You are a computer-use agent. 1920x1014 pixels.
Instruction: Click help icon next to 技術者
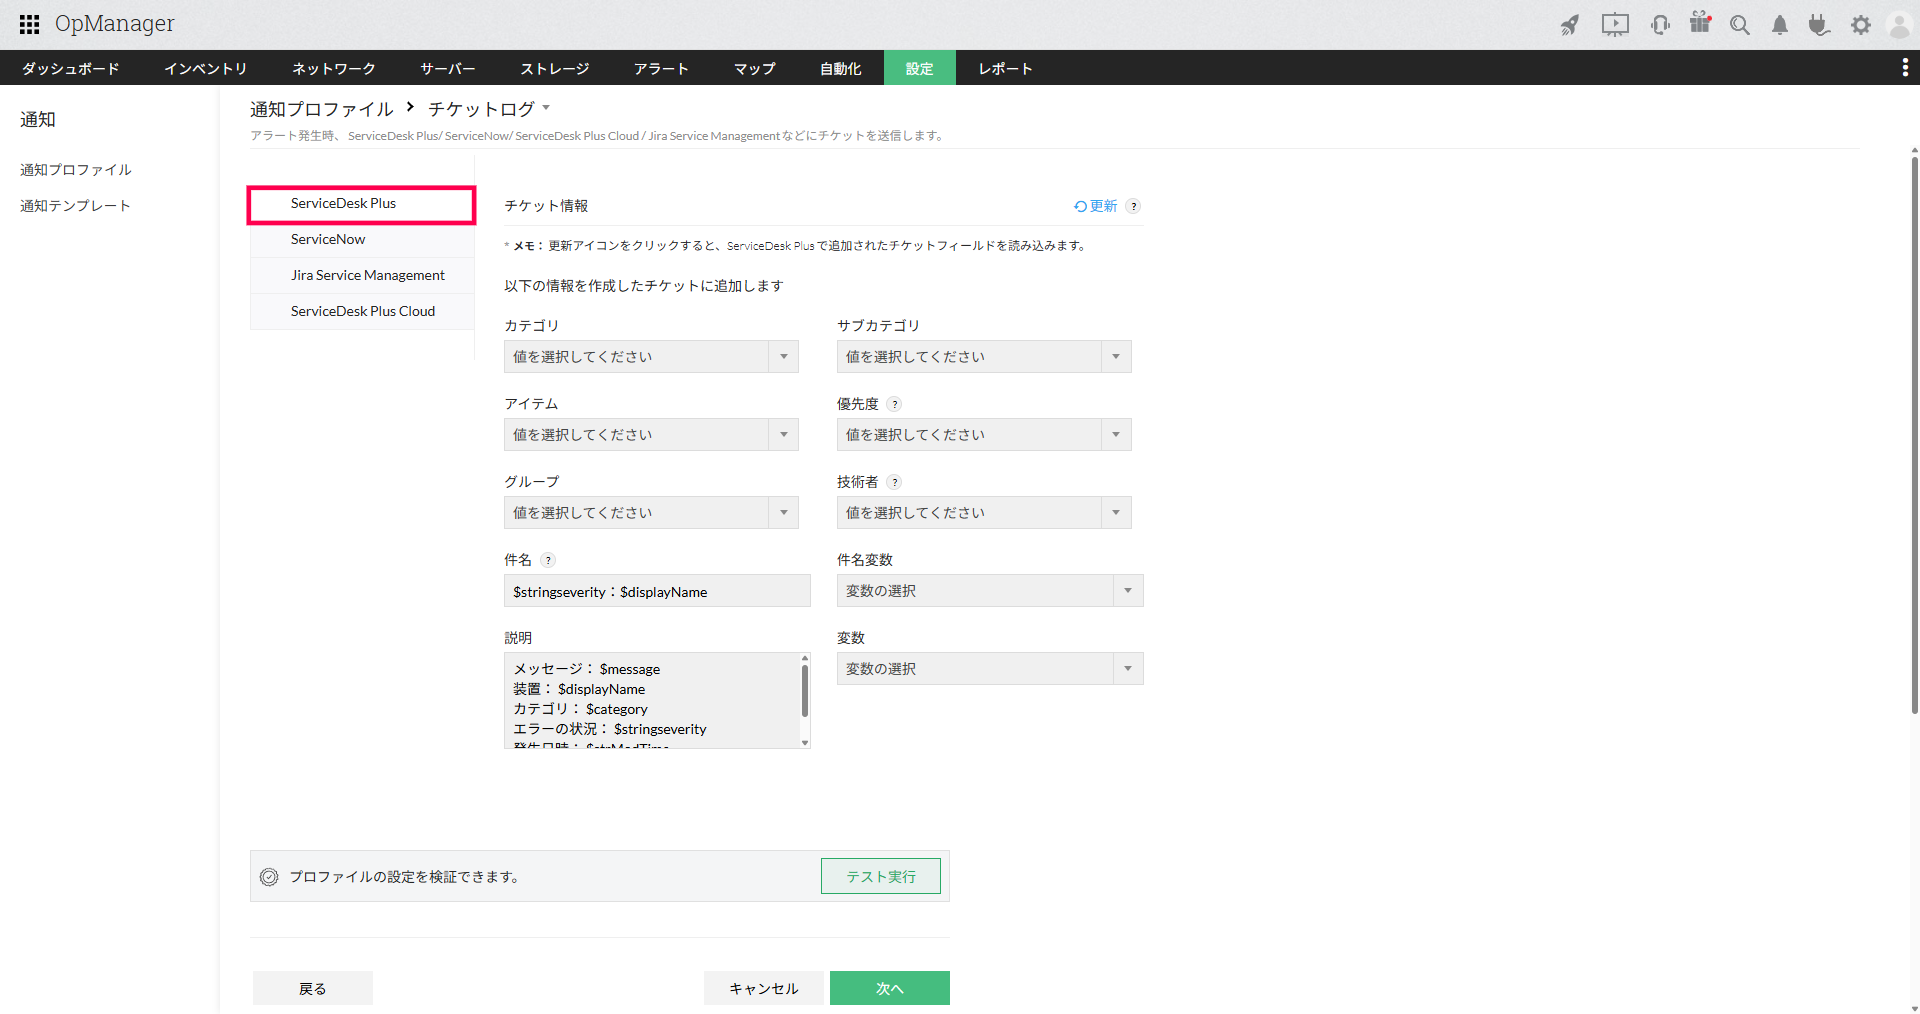[x=894, y=482]
